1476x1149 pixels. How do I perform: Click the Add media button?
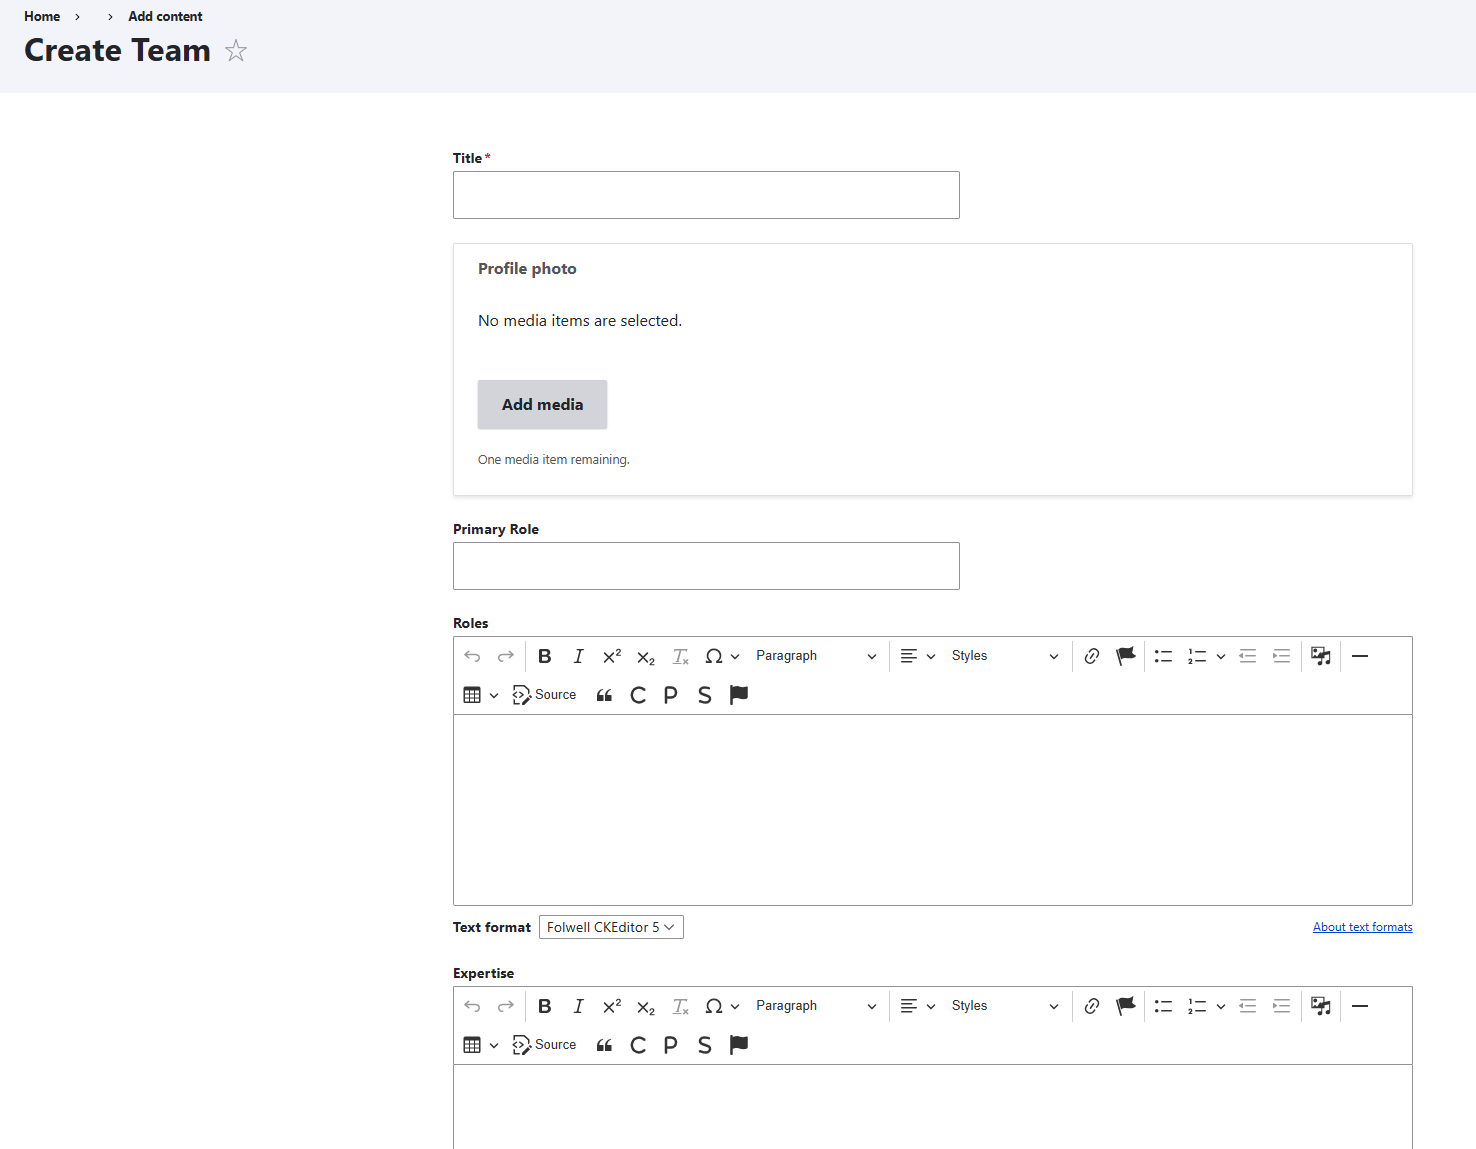542,404
